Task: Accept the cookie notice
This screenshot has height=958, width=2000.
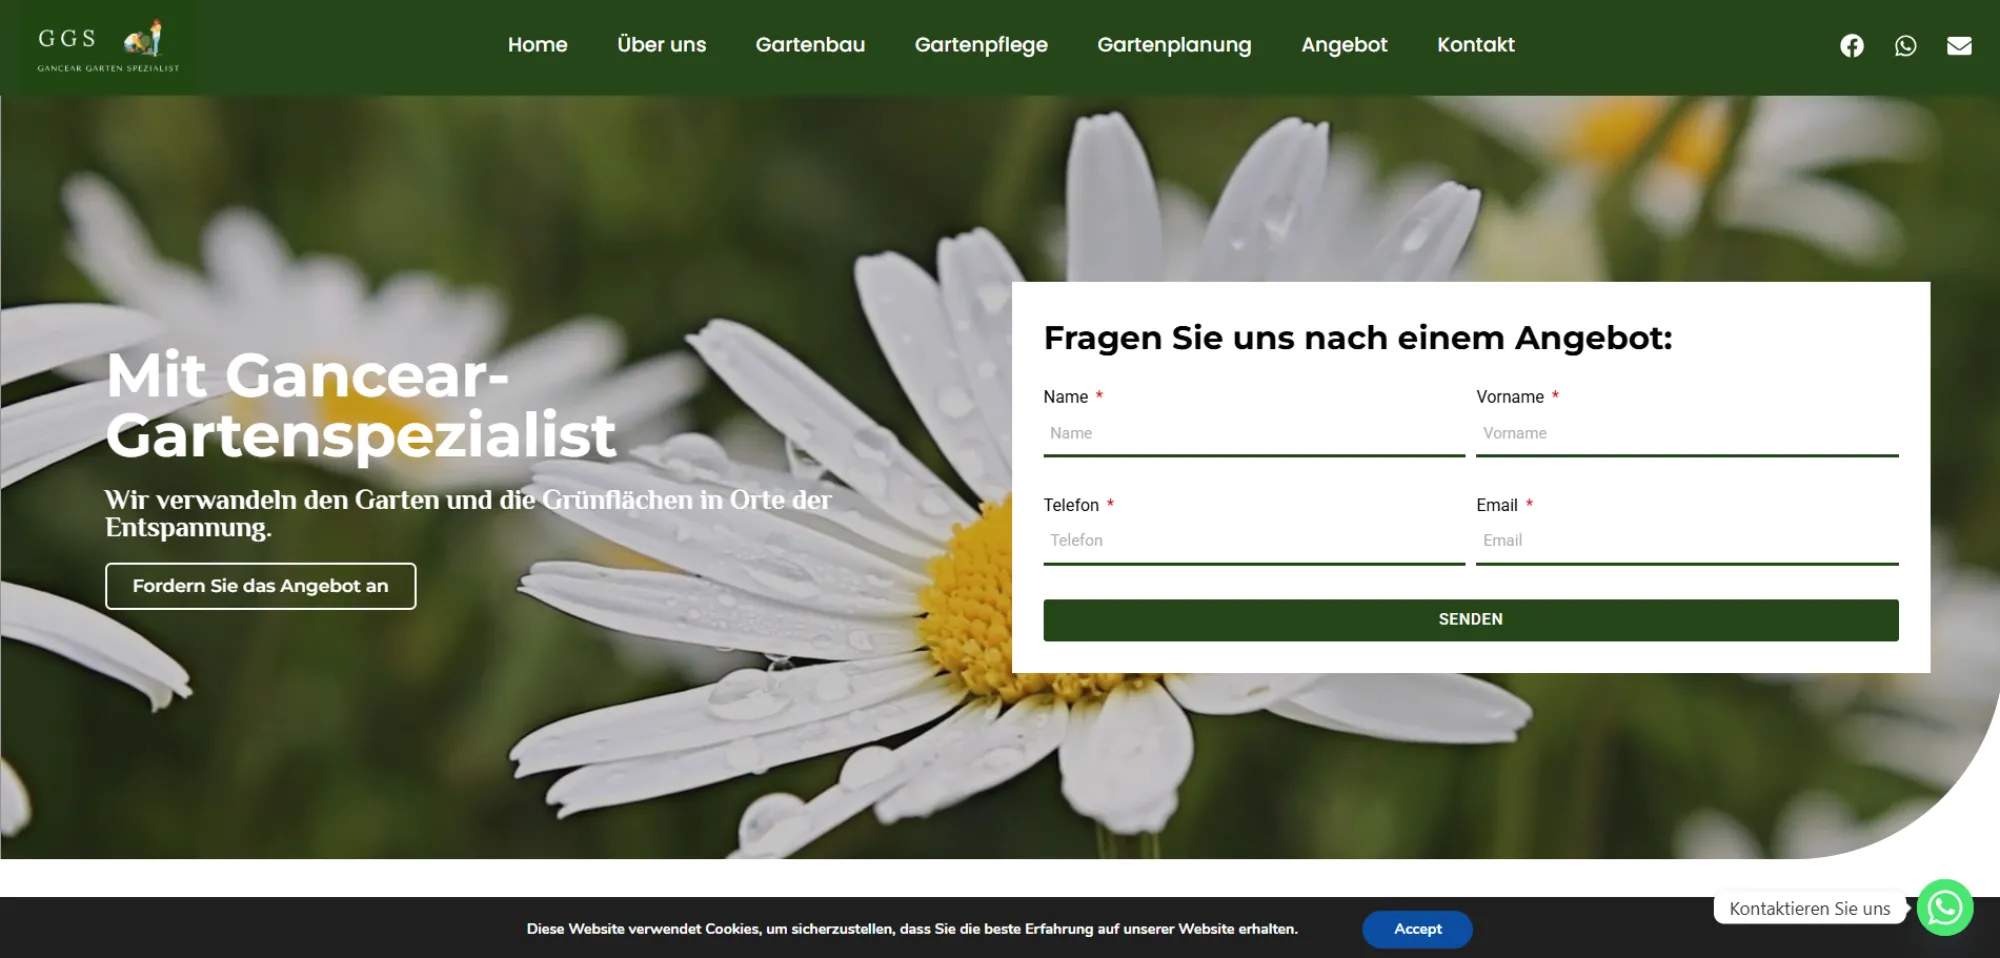Action: click(1417, 929)
